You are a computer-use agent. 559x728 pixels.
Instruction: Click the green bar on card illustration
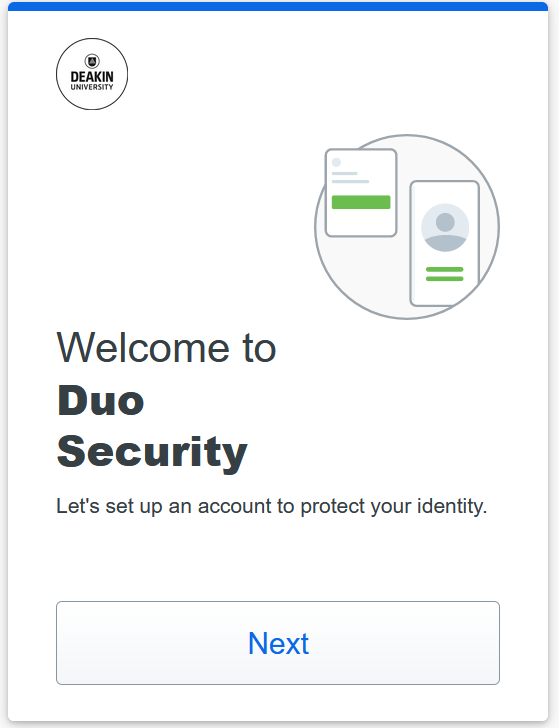tap(361, 202)
